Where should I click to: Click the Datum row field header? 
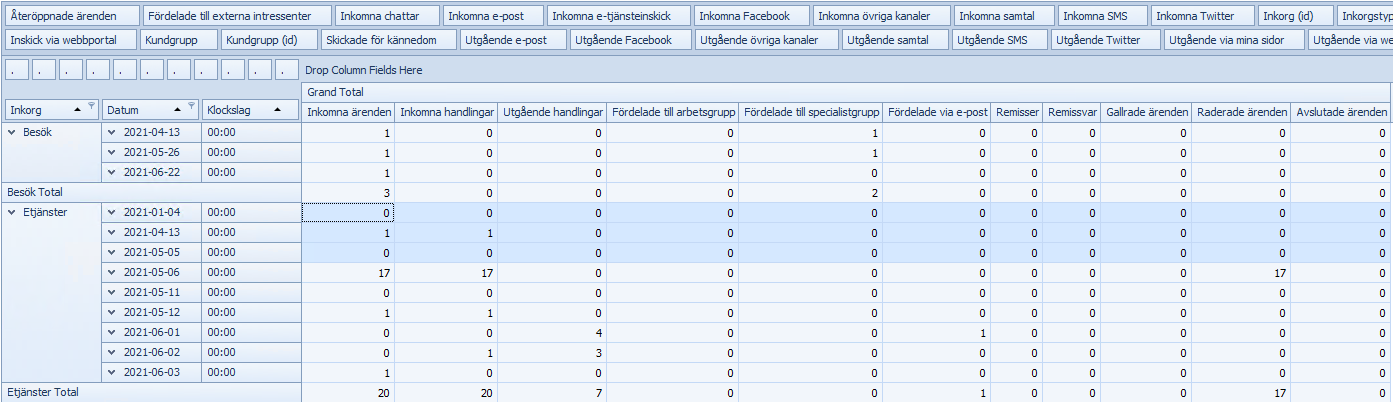[x=150, y=110]
